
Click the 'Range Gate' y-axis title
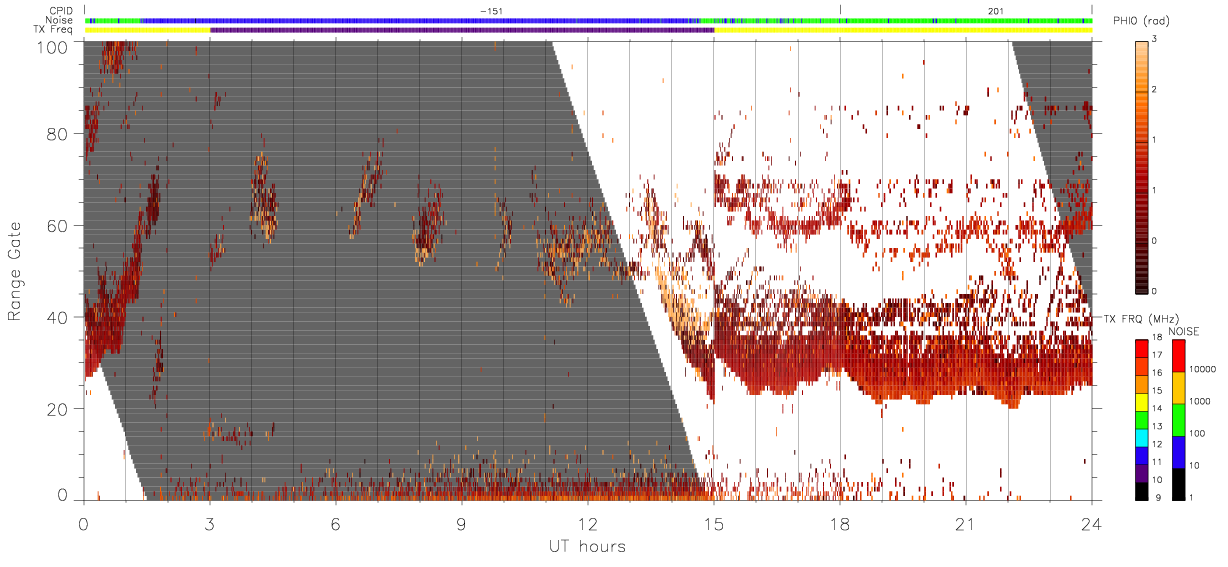point(16,271)
